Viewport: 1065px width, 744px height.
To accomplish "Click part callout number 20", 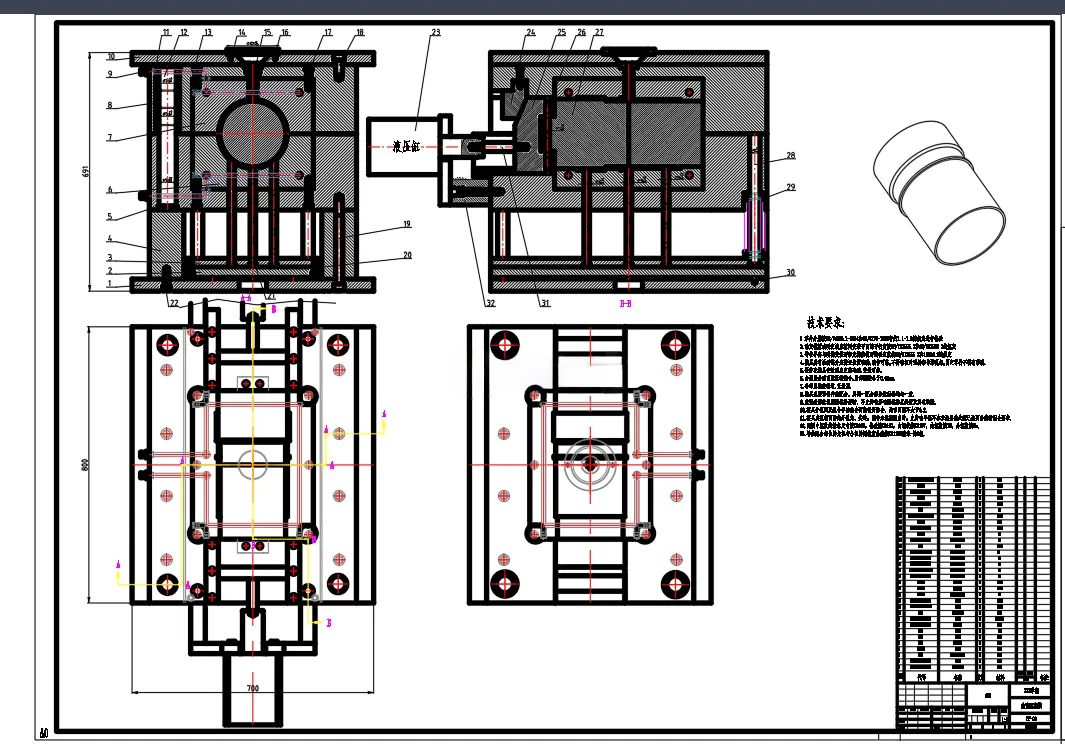I will tap(407, 255).
